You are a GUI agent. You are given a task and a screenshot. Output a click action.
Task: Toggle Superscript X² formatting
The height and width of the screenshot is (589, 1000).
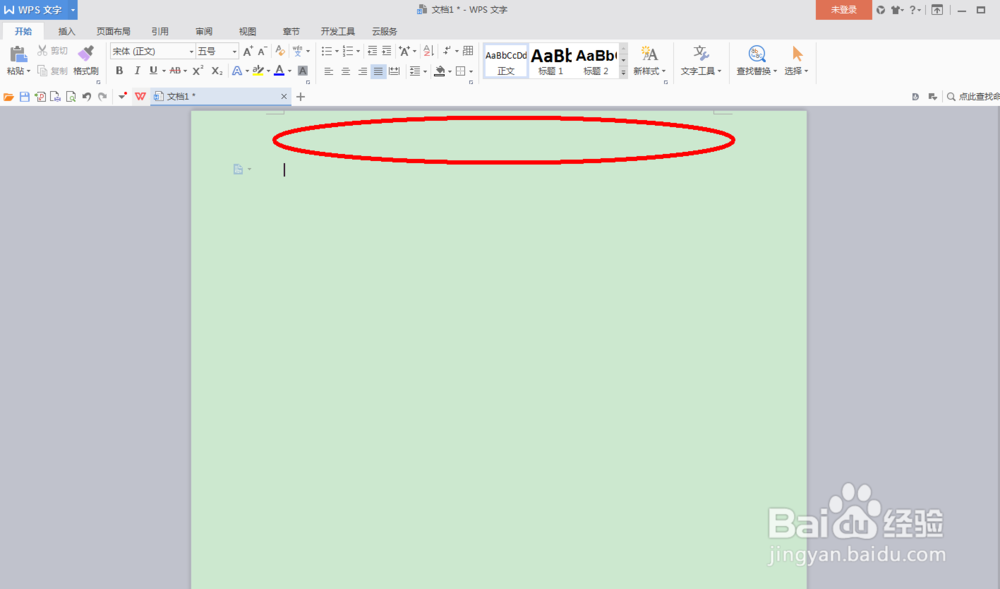tap(198, 71)
